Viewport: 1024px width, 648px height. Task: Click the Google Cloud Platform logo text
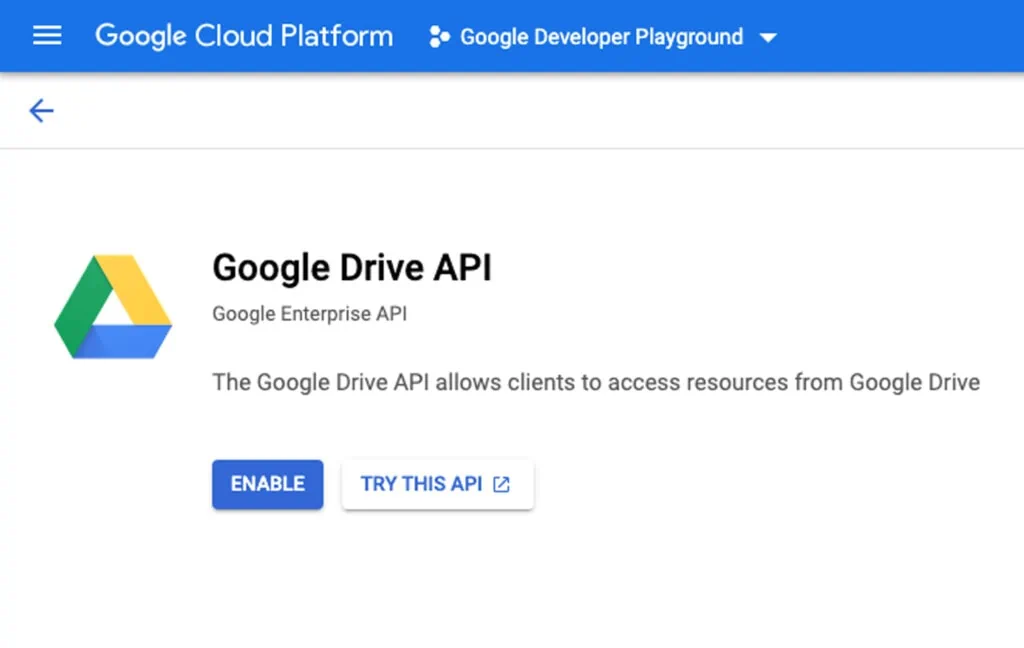[x=244, y=36]
